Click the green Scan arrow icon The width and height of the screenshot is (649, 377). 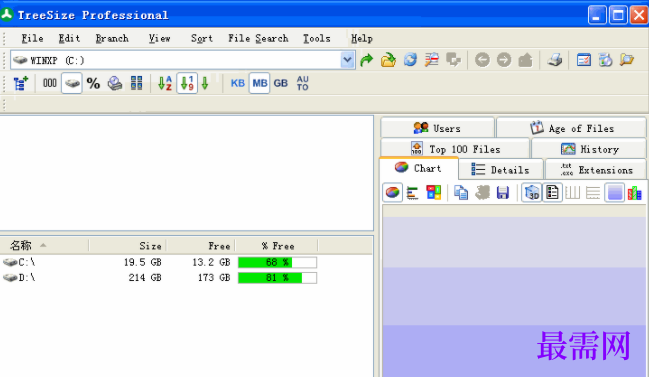(366, 60)
